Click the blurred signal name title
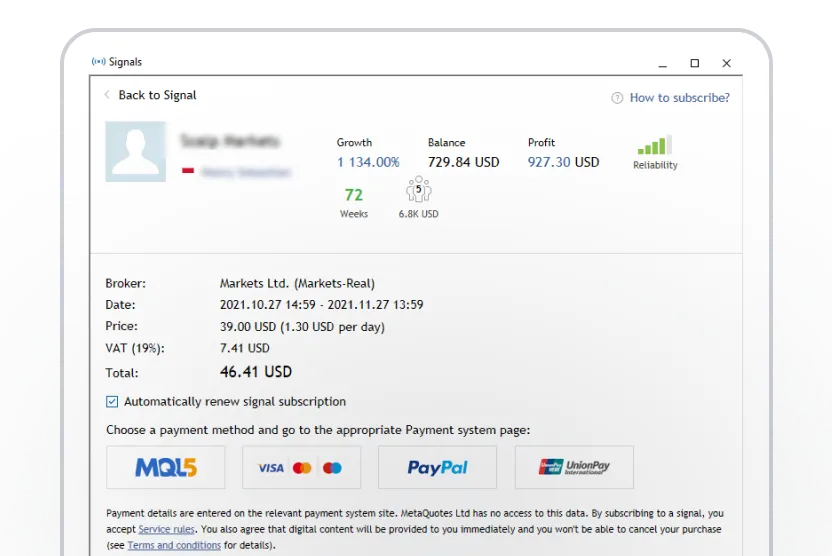The image size is (832, 556). tap(230, 141)
